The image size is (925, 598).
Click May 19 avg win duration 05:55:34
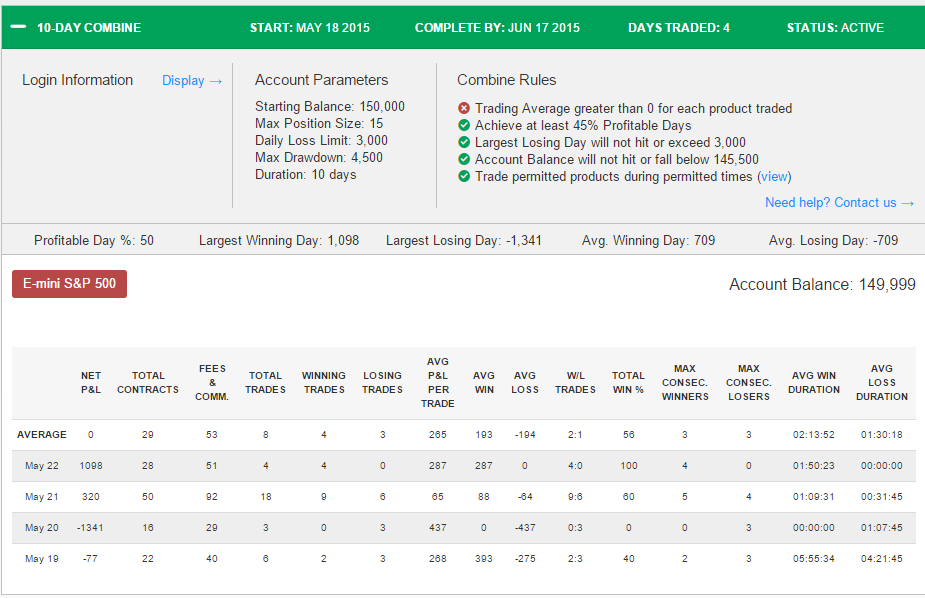pyautogui.click(x=814, y=558)
